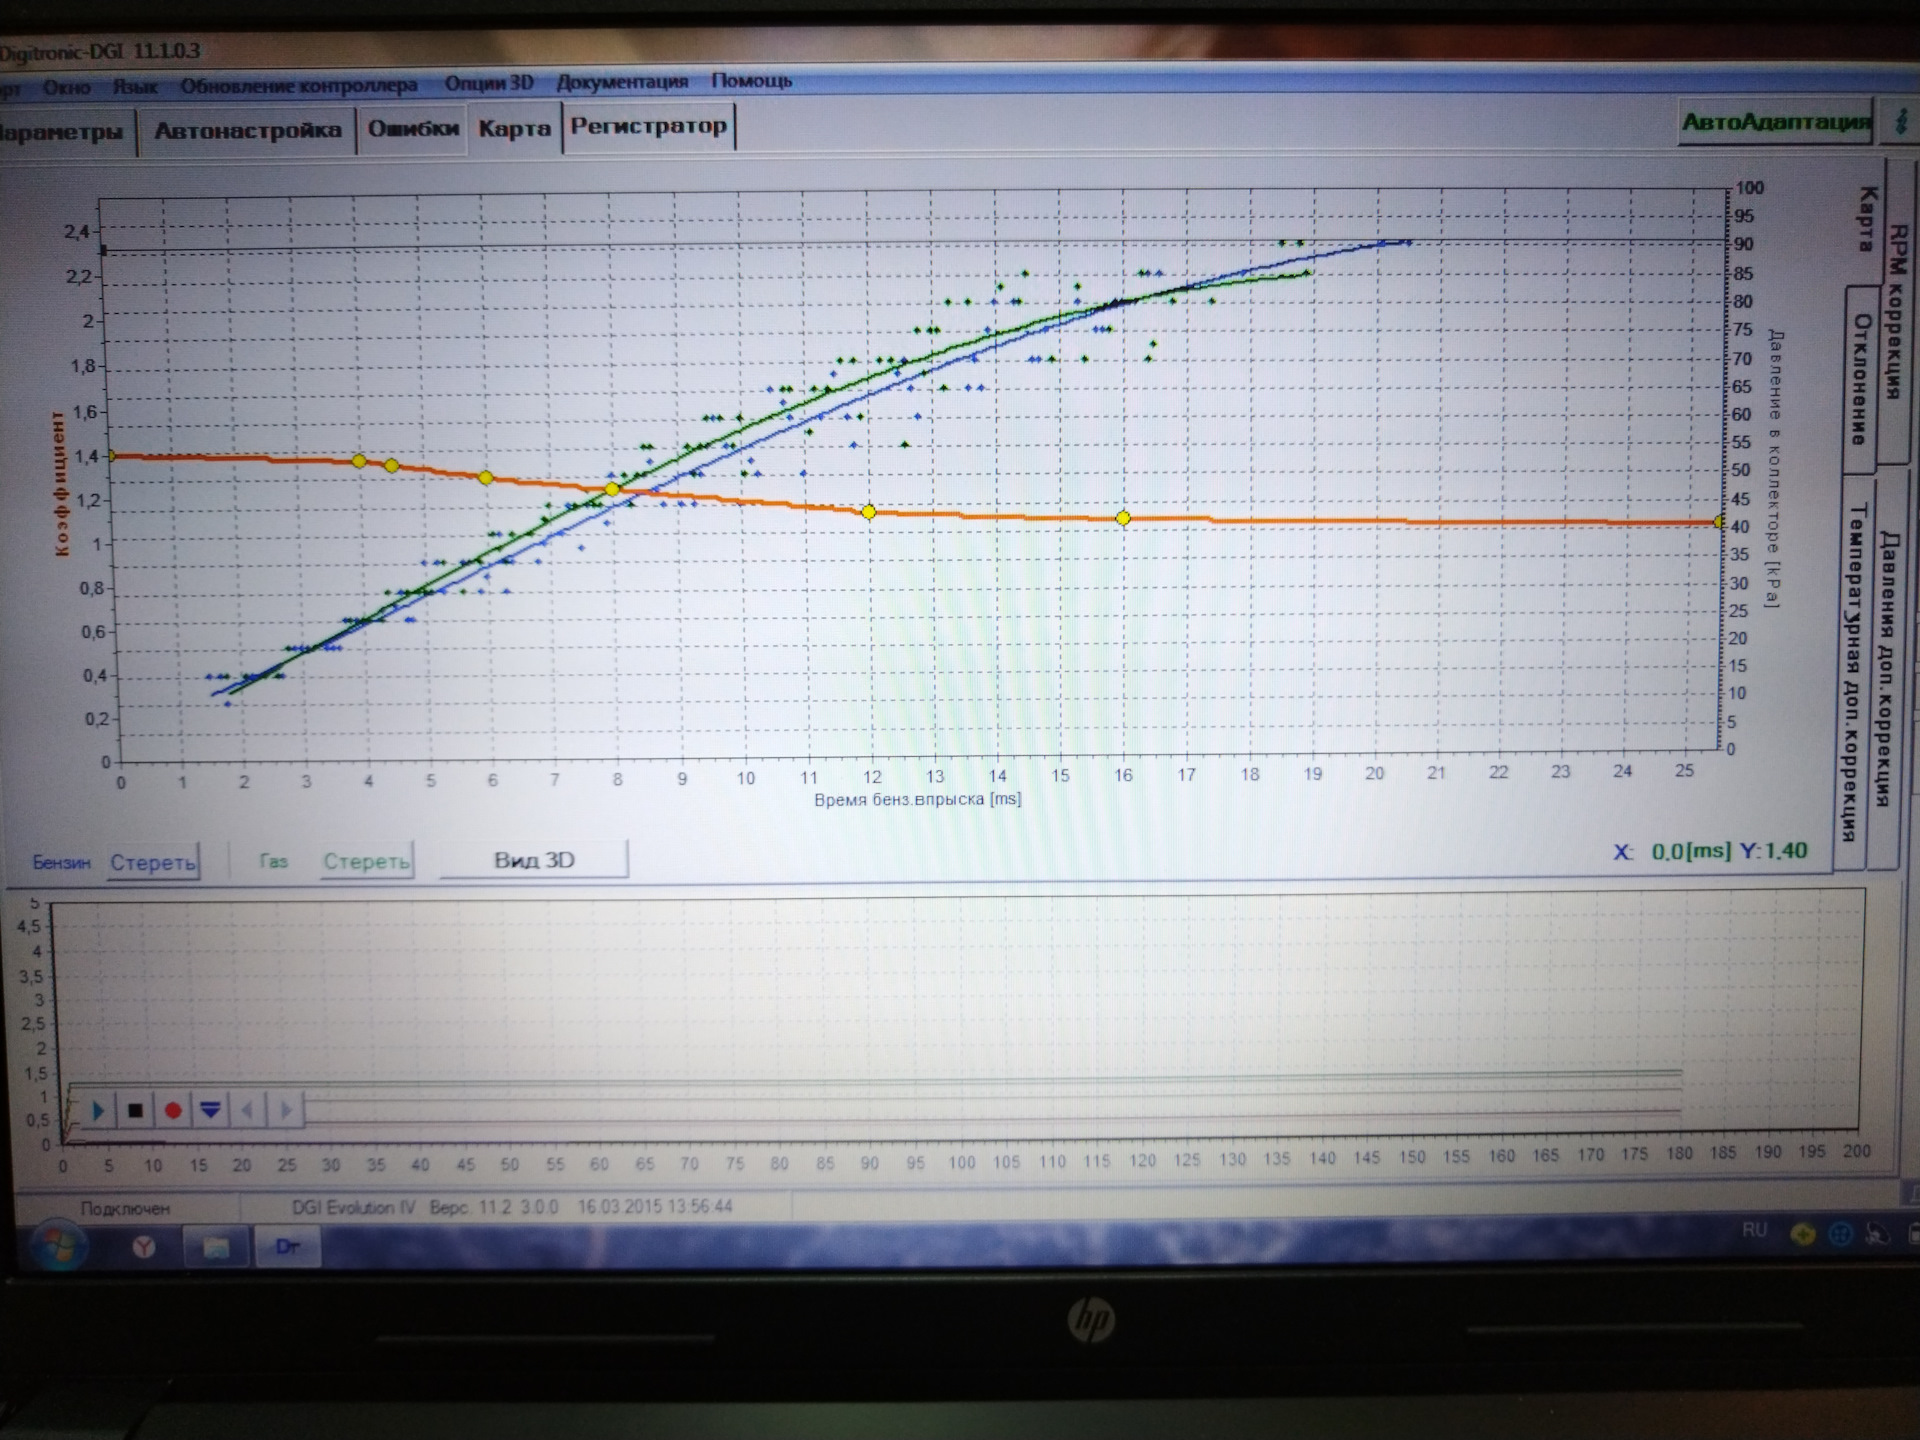Click the recorder step-back arrow
1920x1440 pixels.
coord(248,1110)
